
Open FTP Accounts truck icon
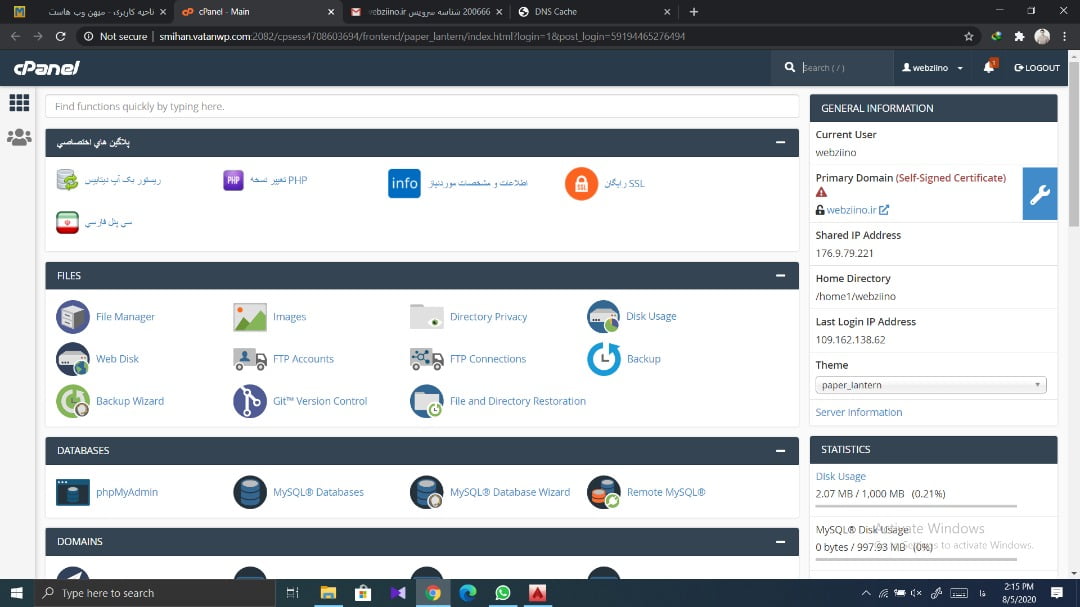249,359
